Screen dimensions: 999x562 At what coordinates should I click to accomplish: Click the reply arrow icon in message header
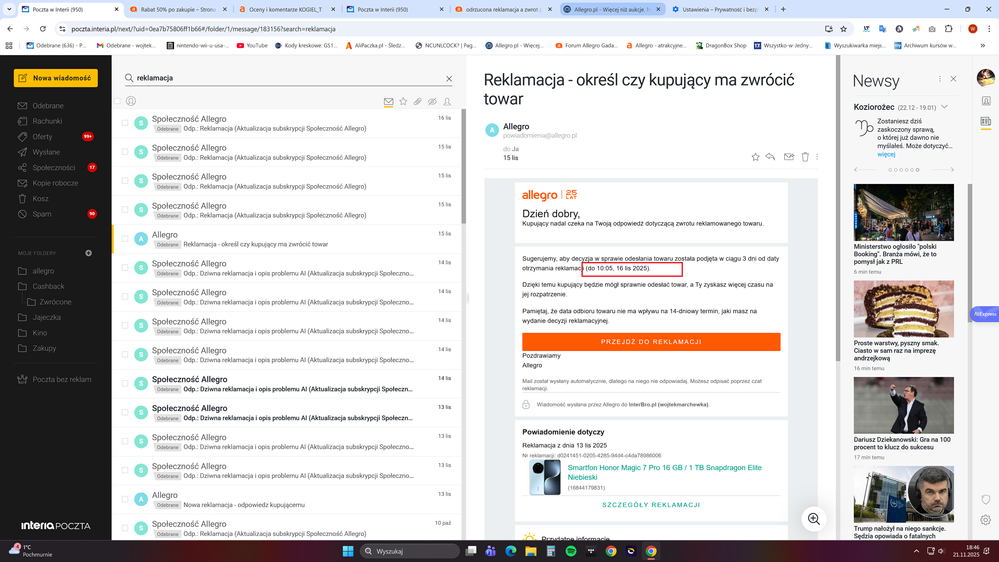(771, 157)
